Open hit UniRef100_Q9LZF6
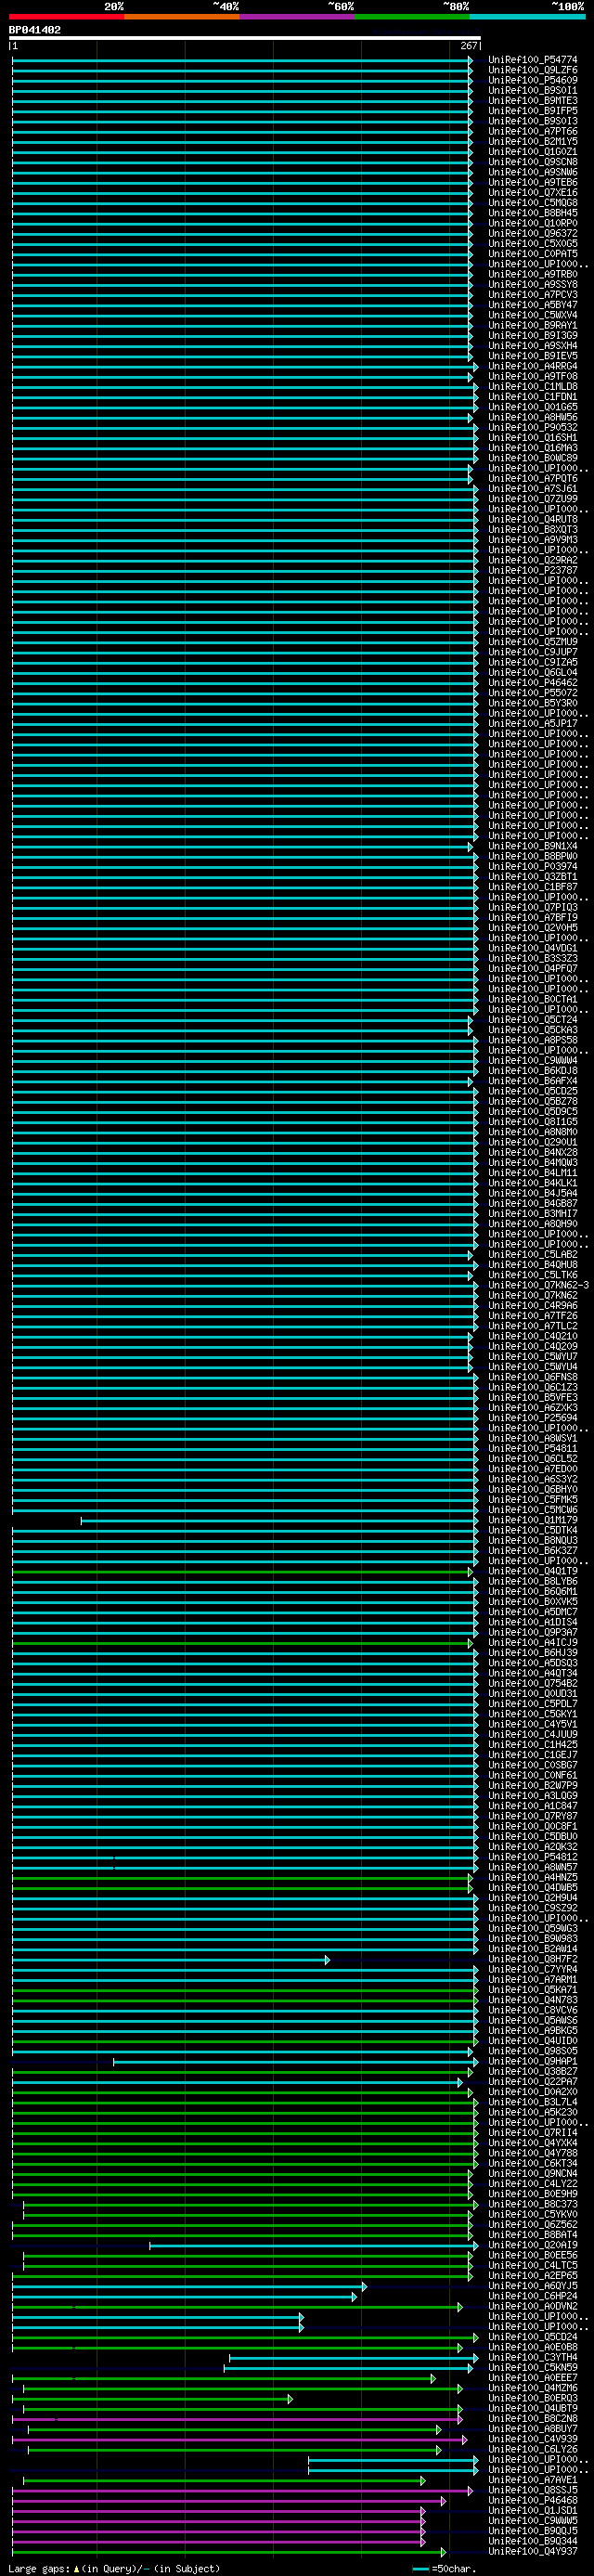This screenshot has height=2576, width=594. pos(533,70)
